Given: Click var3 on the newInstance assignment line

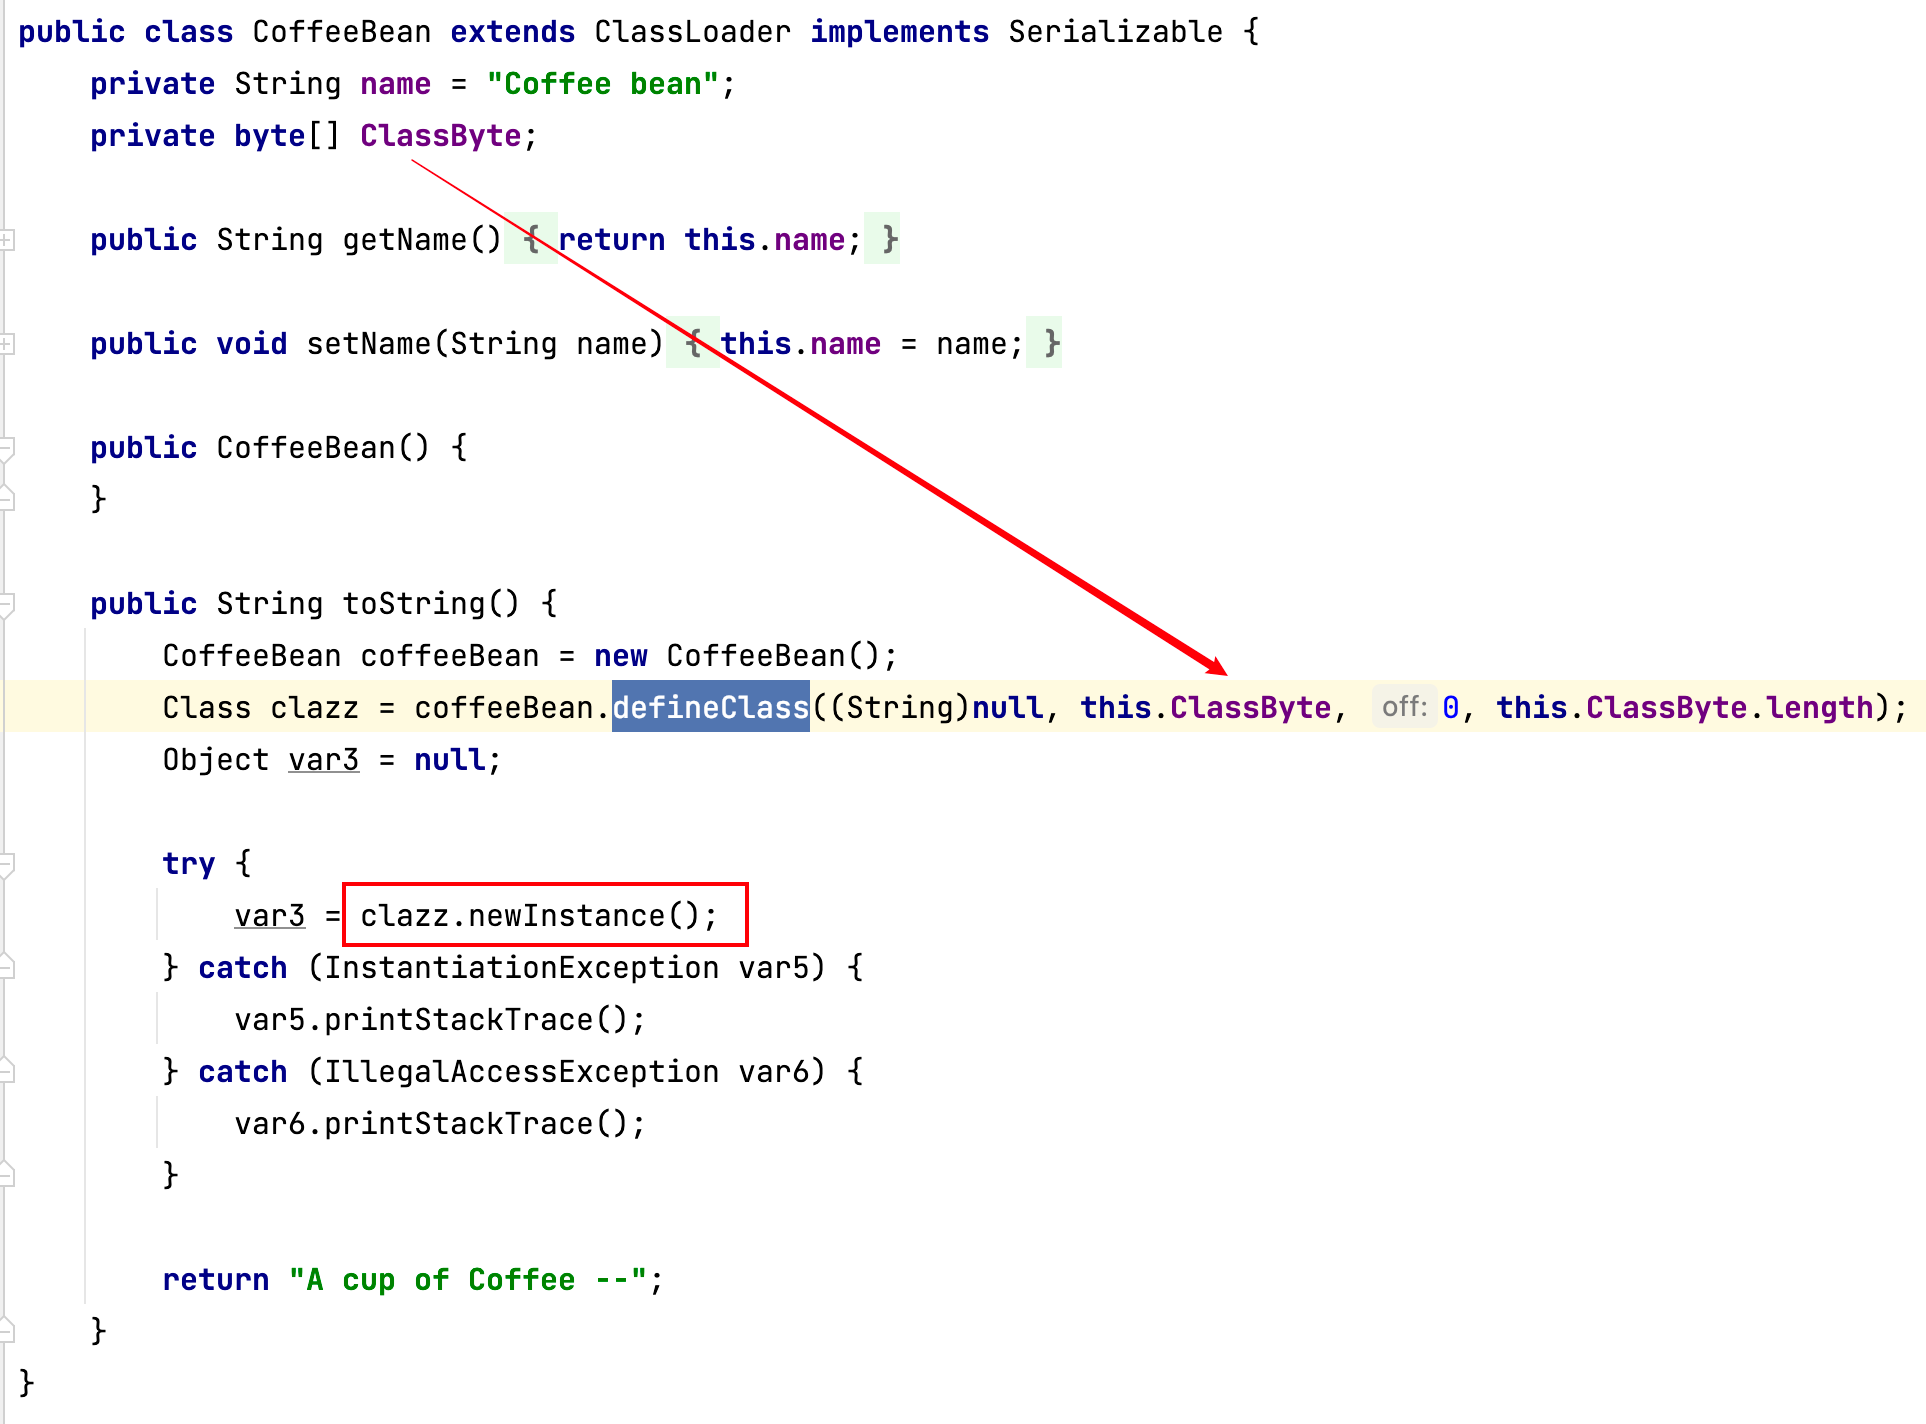Looking at the screenshot, I should pyautogui.click(x=270, y=916).
